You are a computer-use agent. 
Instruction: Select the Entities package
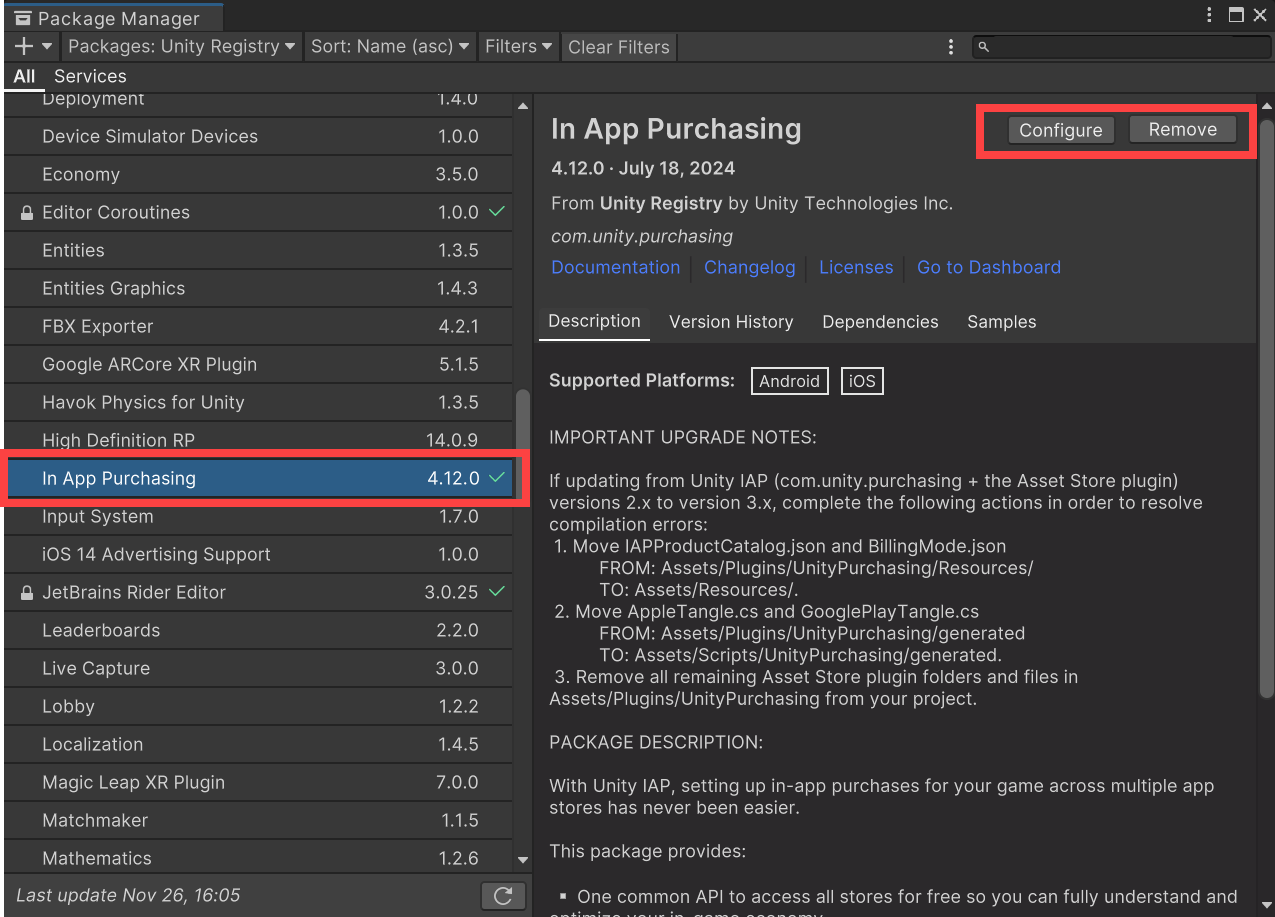tap(258, 251)
